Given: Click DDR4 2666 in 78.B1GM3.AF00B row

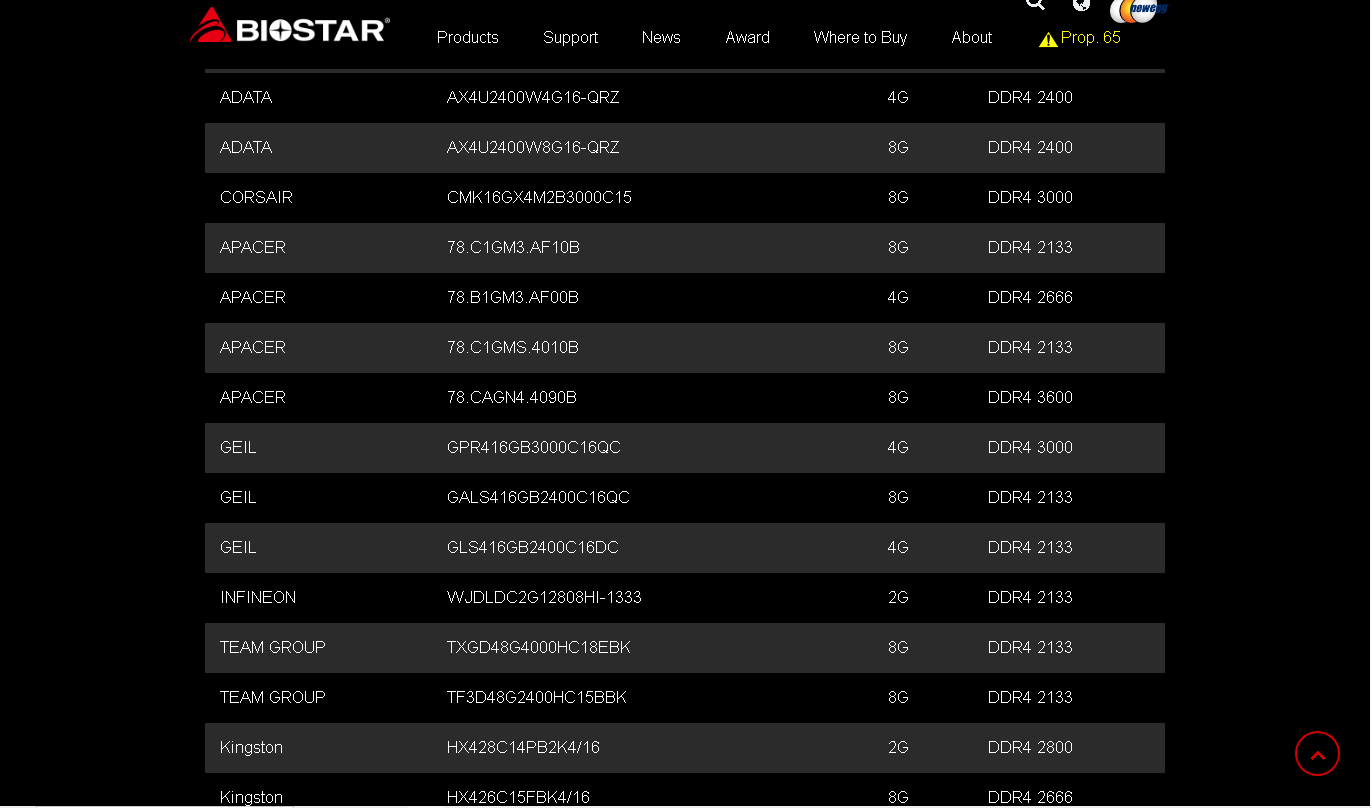Looking at the screenshot, I should (1030, 297).
